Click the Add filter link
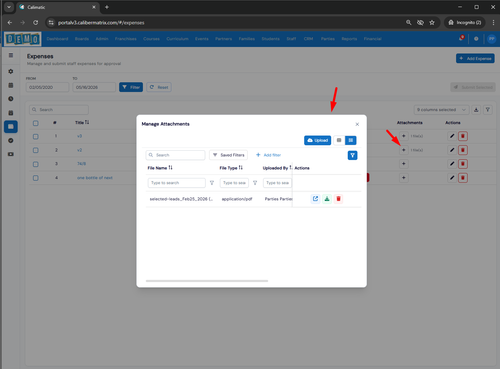Image resolution: width=500 pixels, height=369 pixels. [x=269, y=155]
